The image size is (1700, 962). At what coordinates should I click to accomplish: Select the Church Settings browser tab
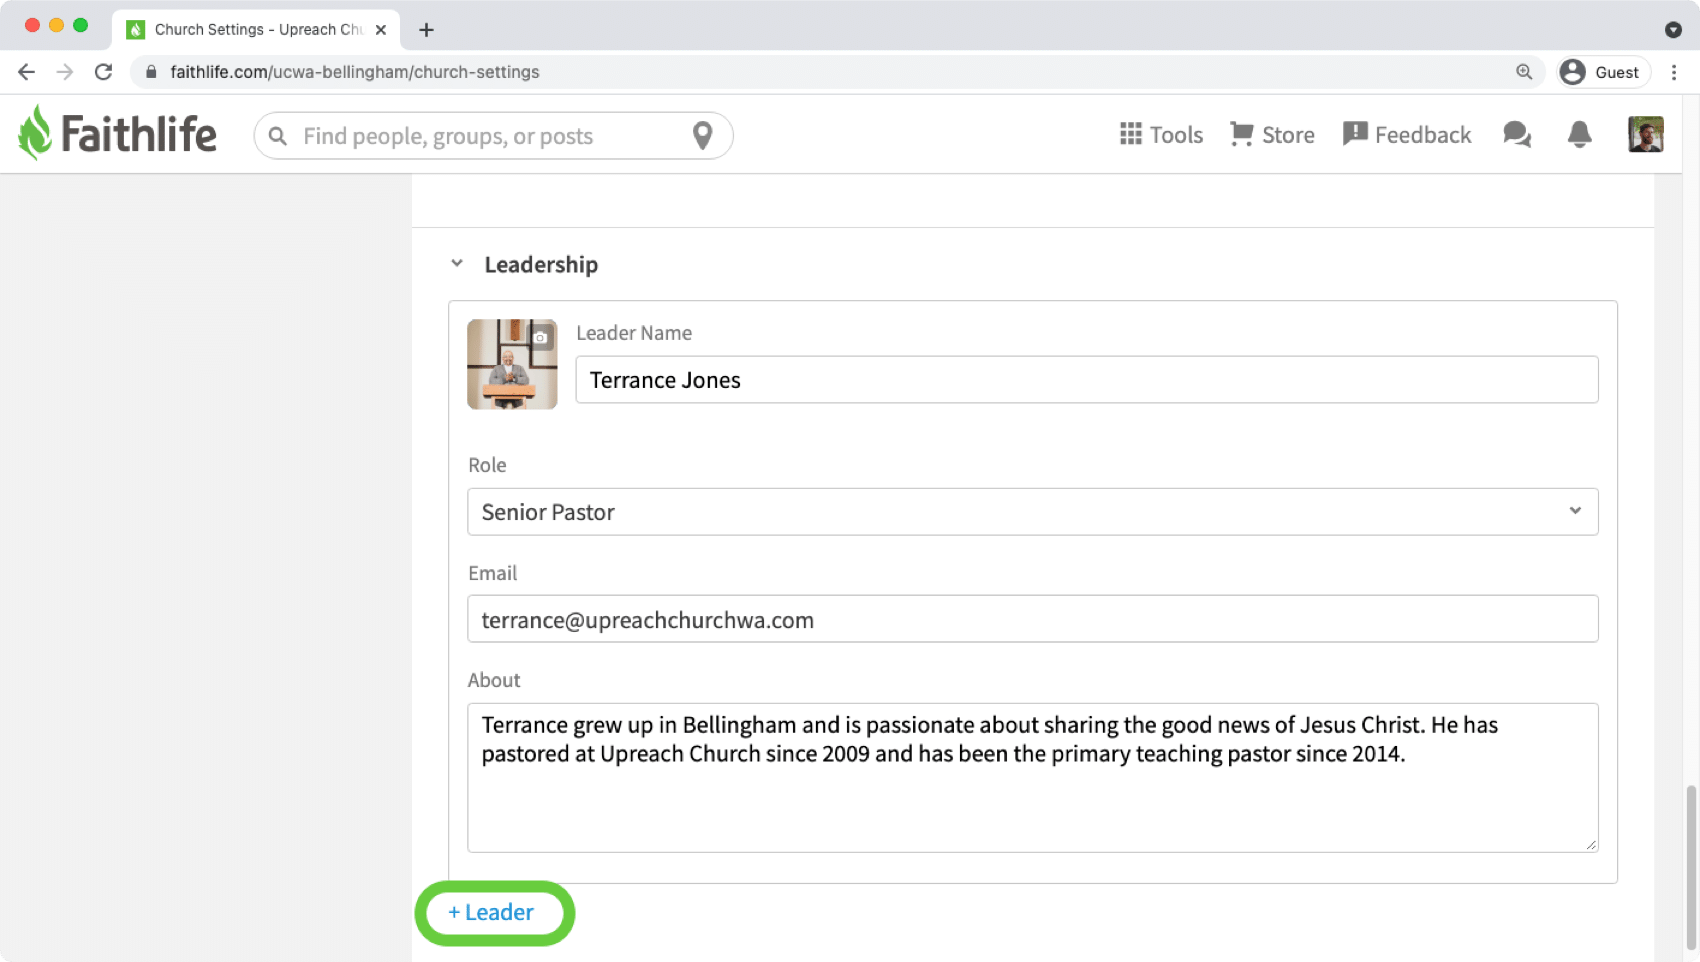[x=257, y=30]
